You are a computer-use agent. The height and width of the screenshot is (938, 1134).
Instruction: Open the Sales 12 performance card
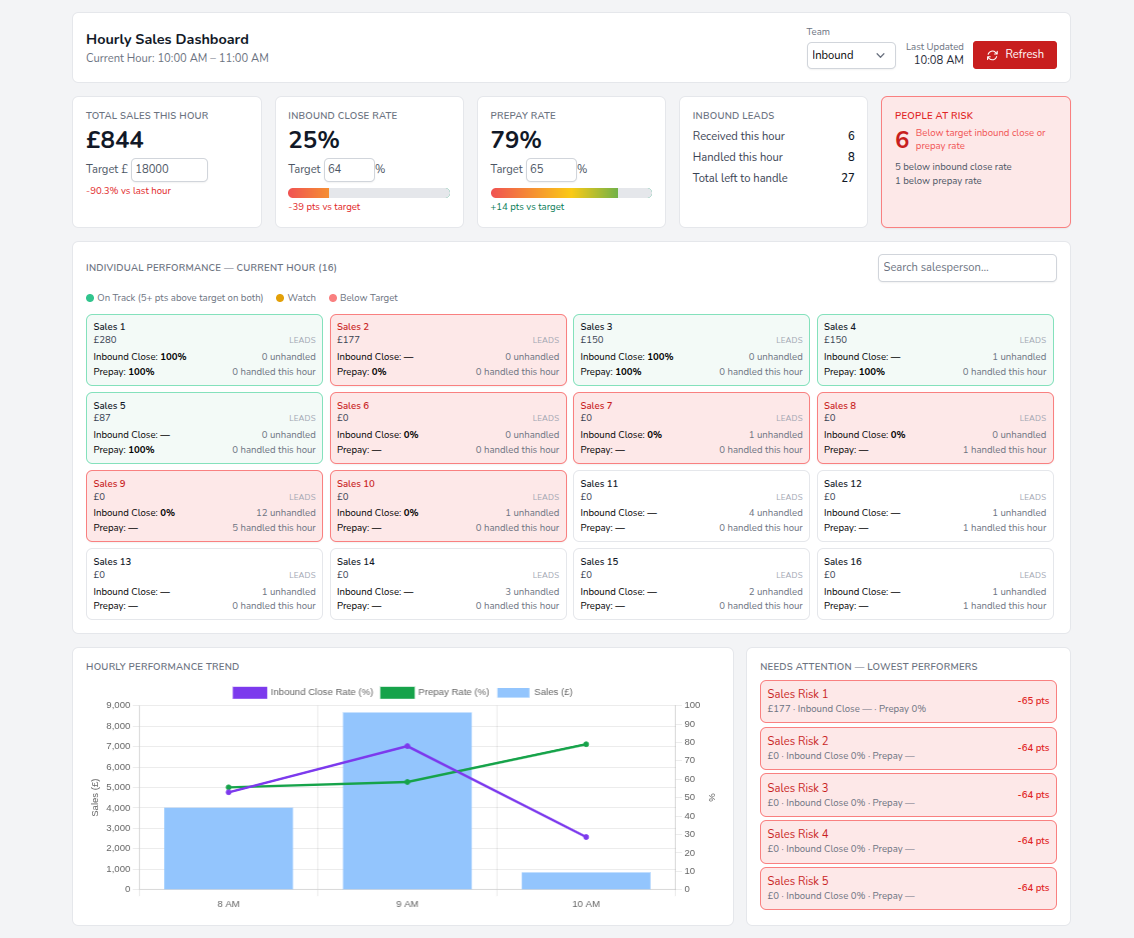coord(935,506)
